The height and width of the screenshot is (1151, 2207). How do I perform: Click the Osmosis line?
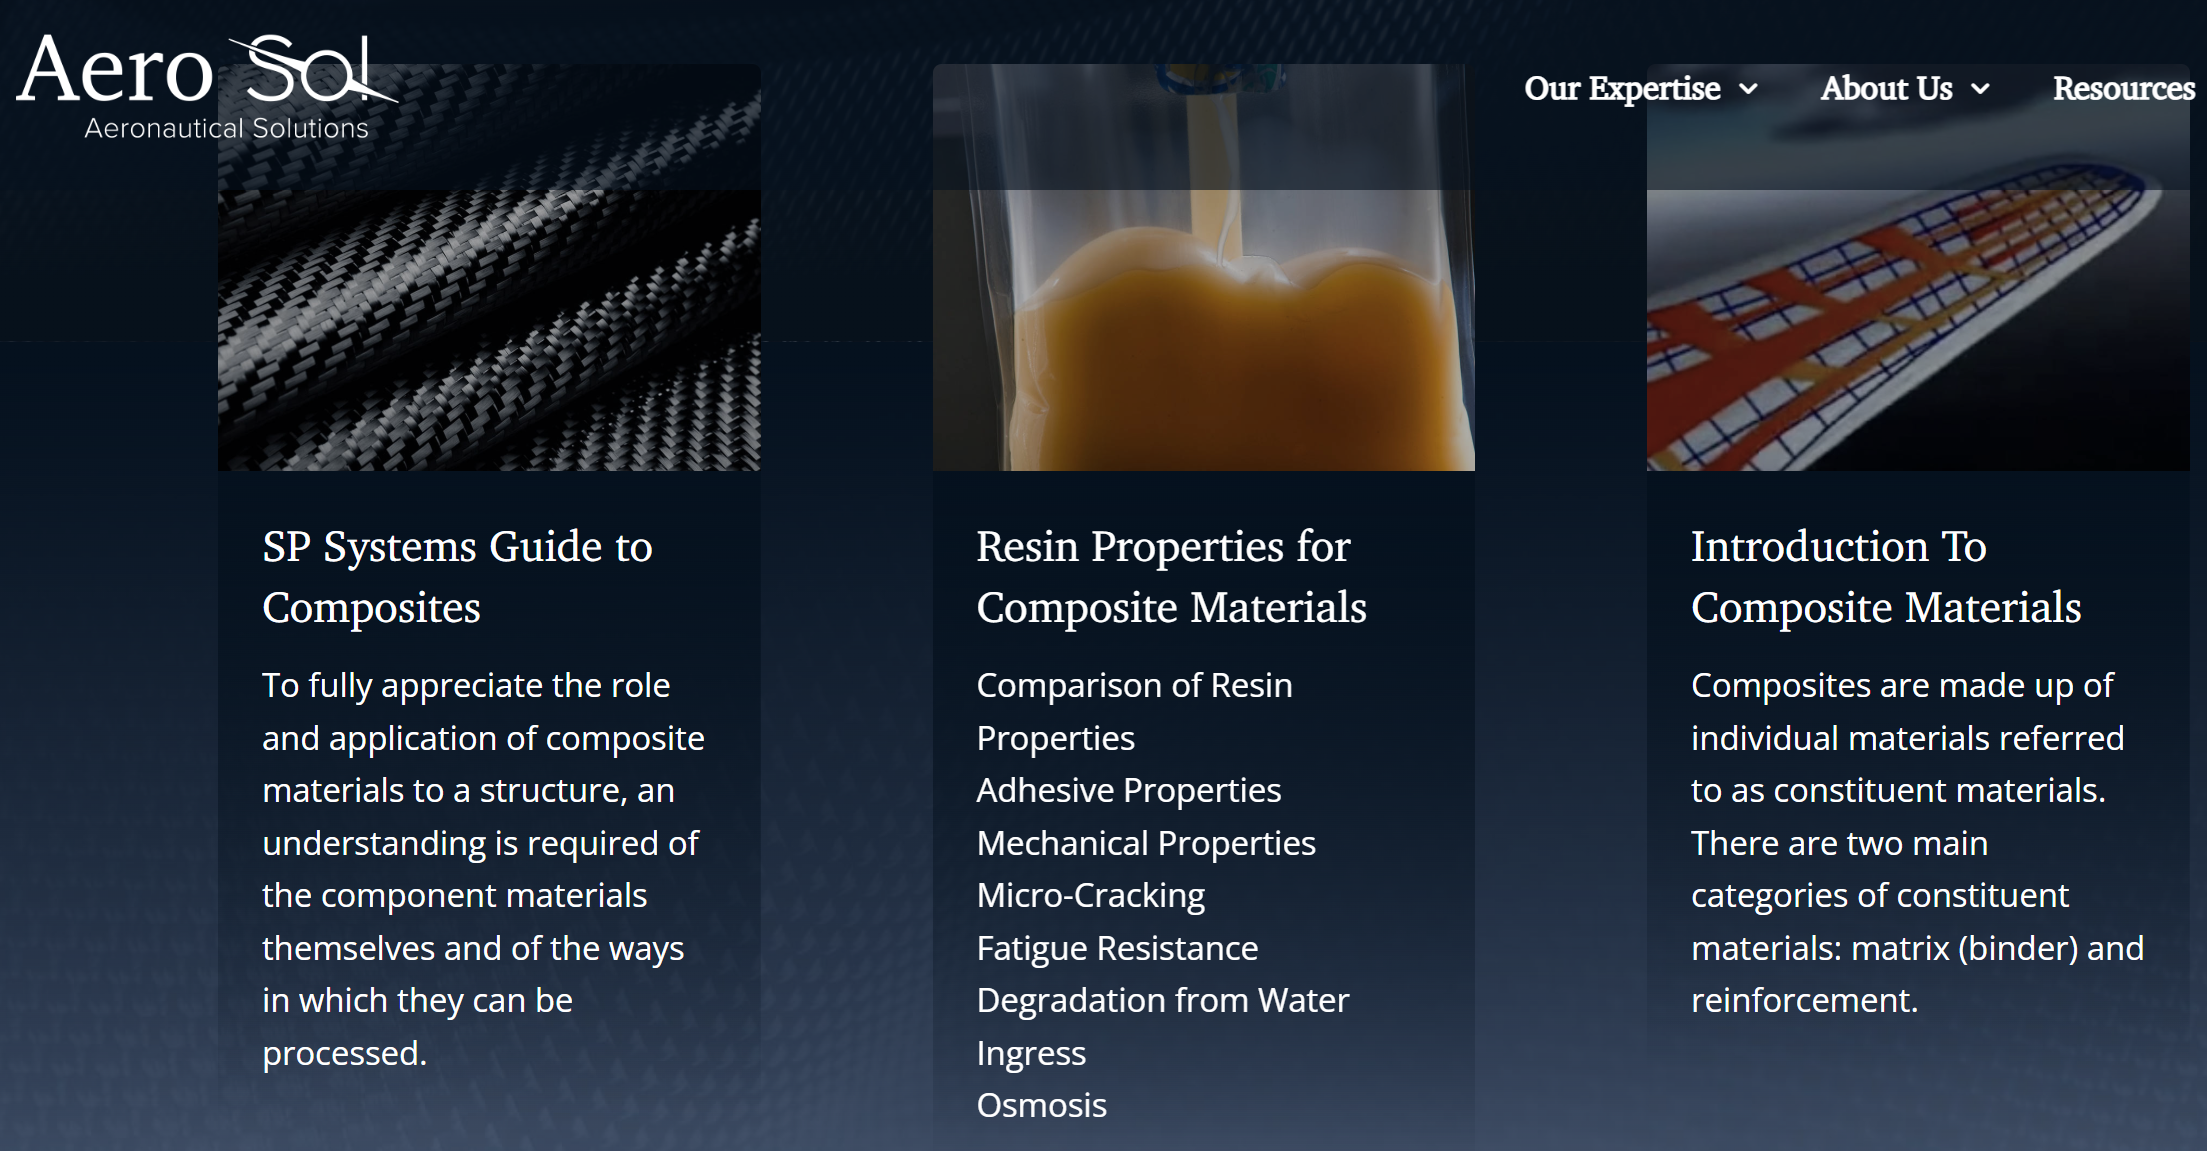point(1041,1105)
